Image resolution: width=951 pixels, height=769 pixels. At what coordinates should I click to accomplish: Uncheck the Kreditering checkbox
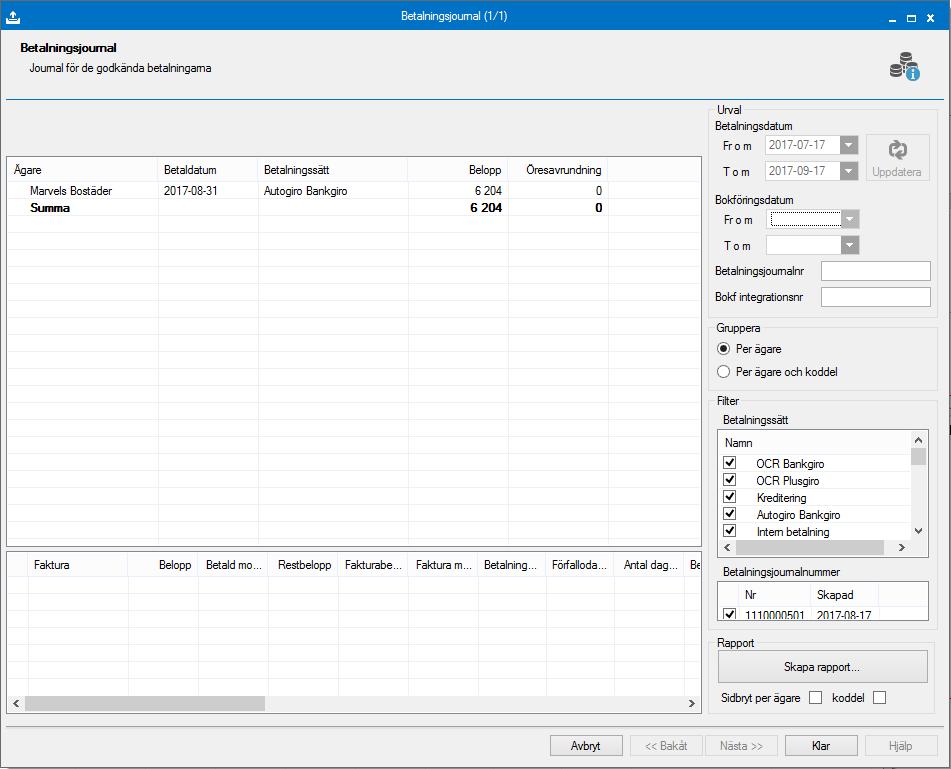tap(730, 497)
